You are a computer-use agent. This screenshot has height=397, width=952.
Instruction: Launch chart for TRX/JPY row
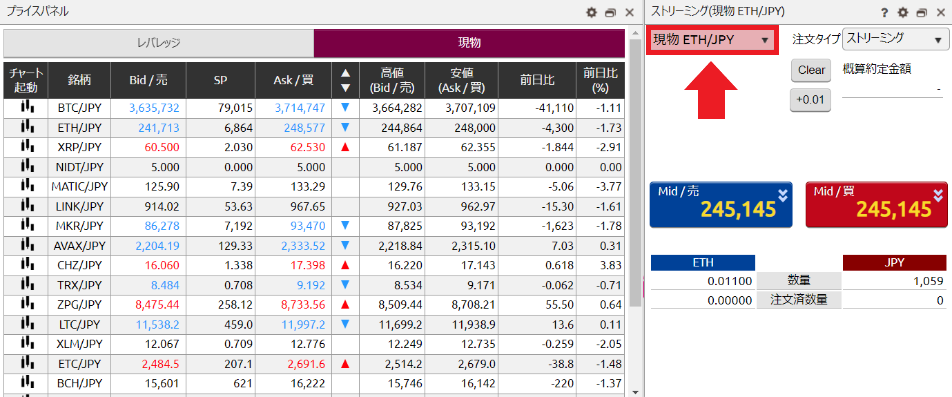(x=26, y=284)
